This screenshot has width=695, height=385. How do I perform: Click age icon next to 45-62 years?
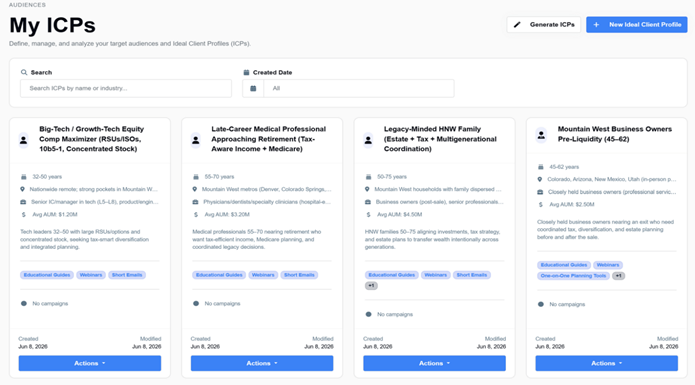pyautogui.click(x=540, y=167)
